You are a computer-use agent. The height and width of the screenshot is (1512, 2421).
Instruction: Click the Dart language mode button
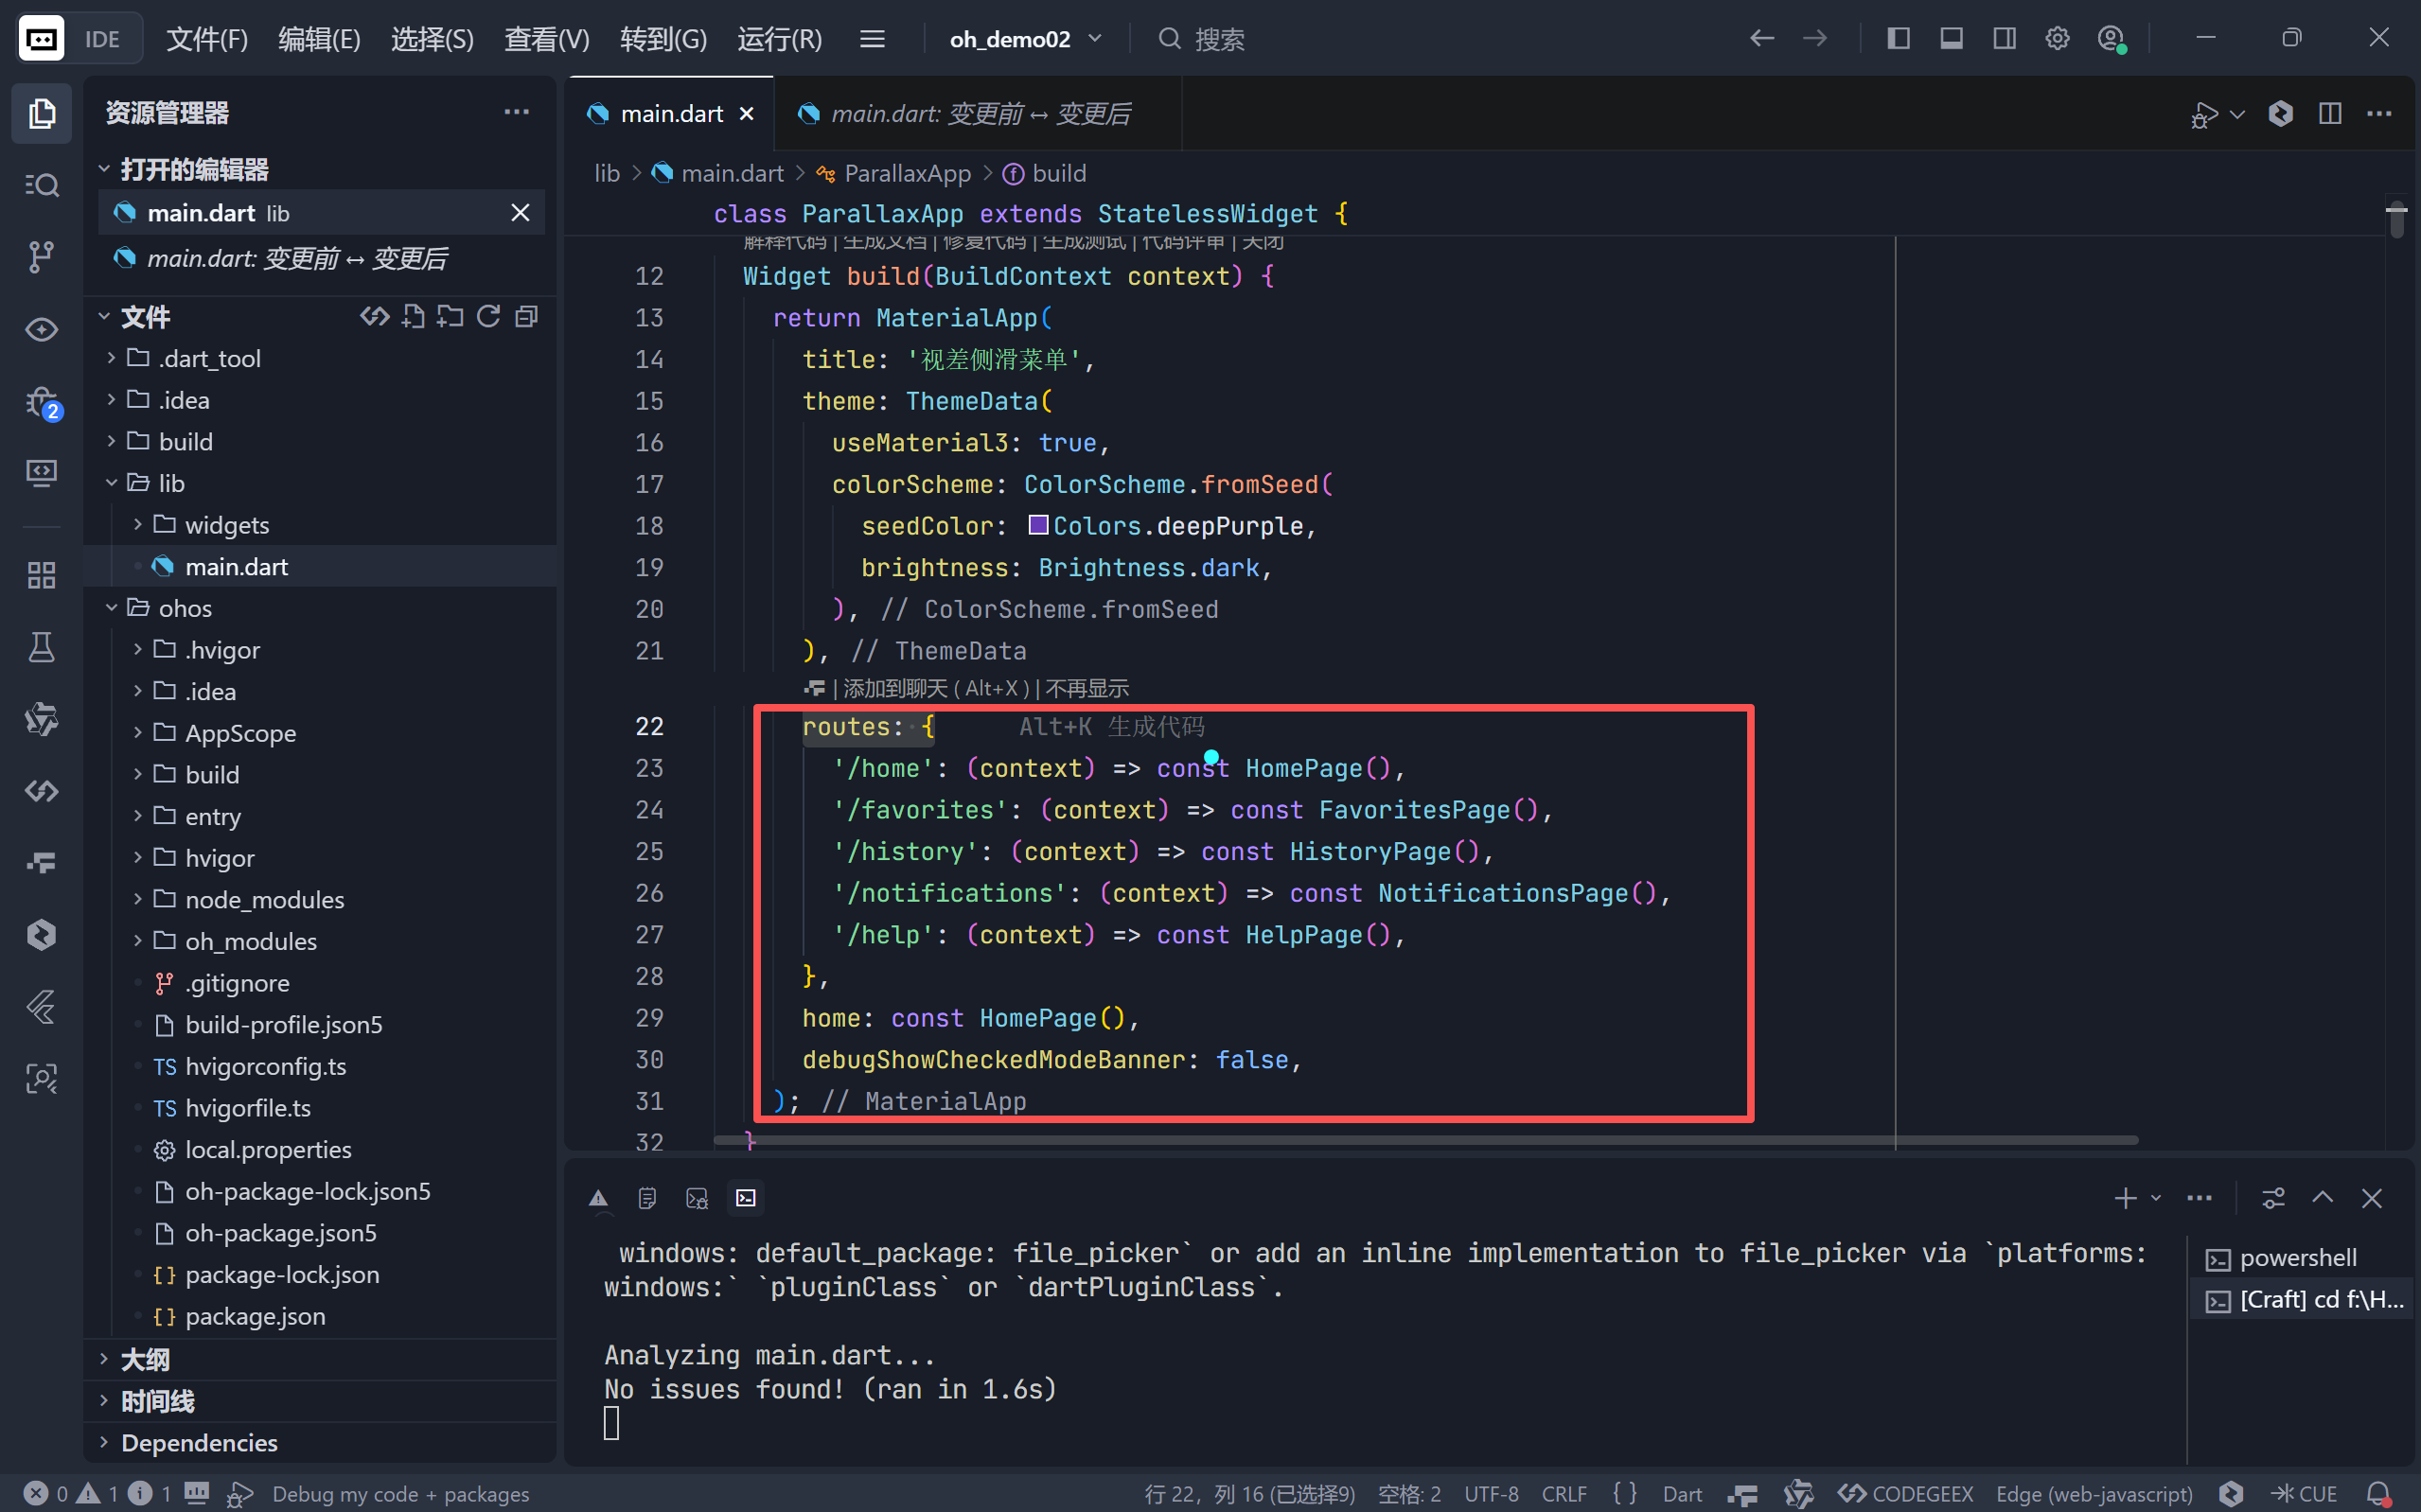coord(1681,1494)
